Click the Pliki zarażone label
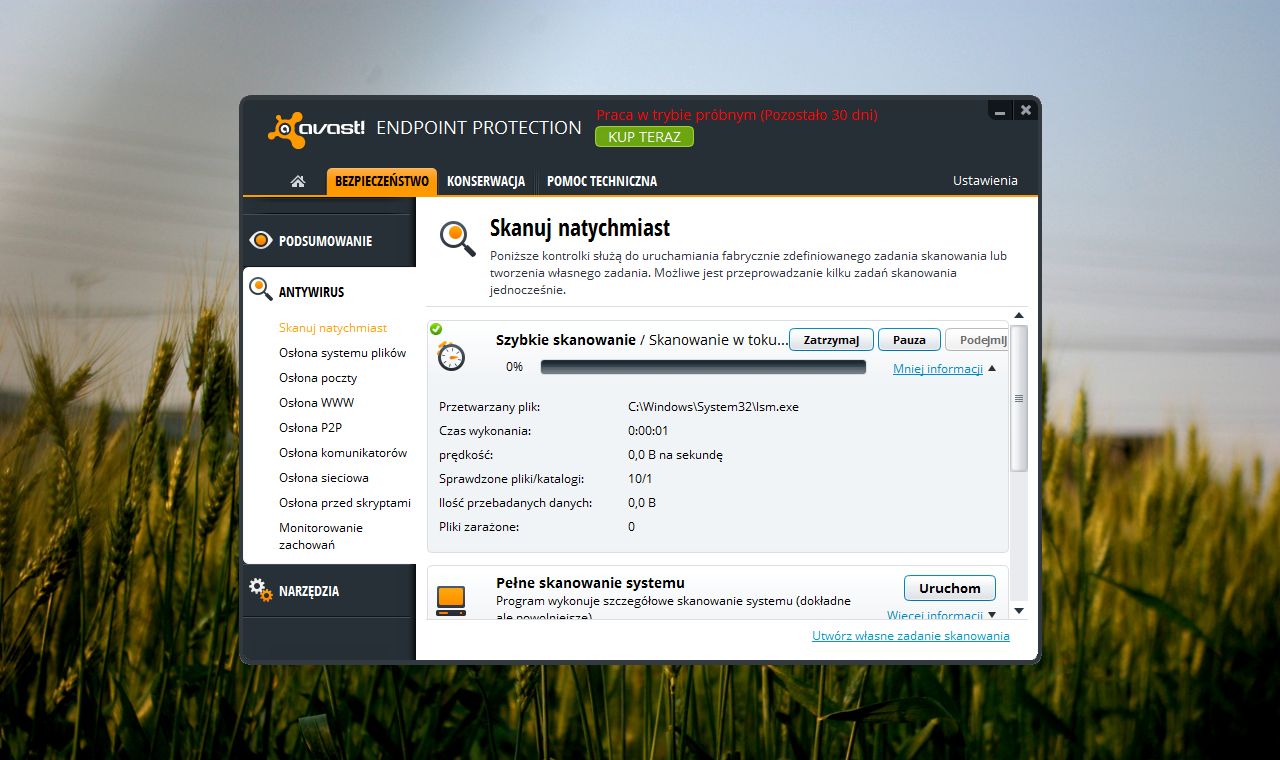This screenshot has height=760, width=1280. 479,527
